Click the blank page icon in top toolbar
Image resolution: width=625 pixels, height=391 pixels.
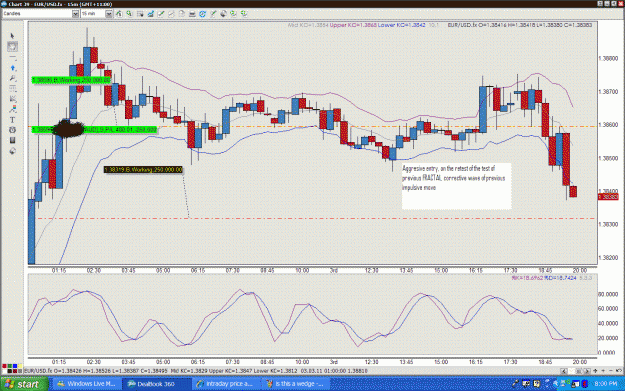(181, 14)
